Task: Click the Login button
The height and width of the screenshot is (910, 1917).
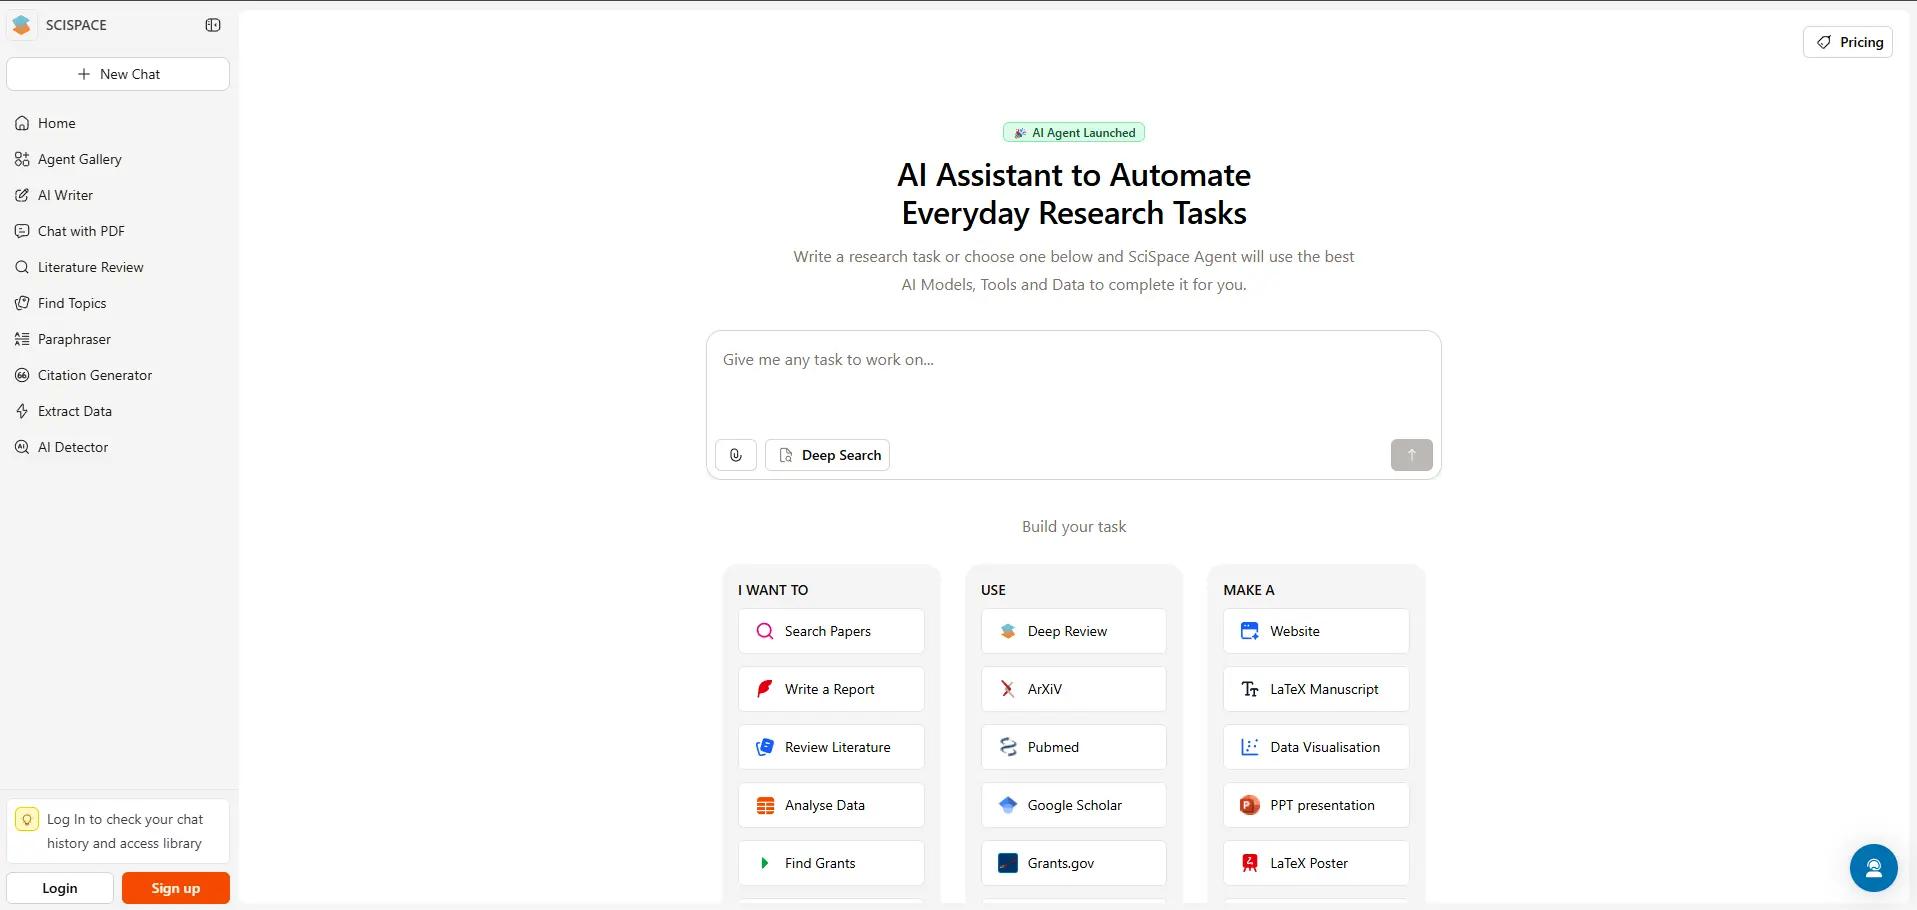Action: click(60, 888)
